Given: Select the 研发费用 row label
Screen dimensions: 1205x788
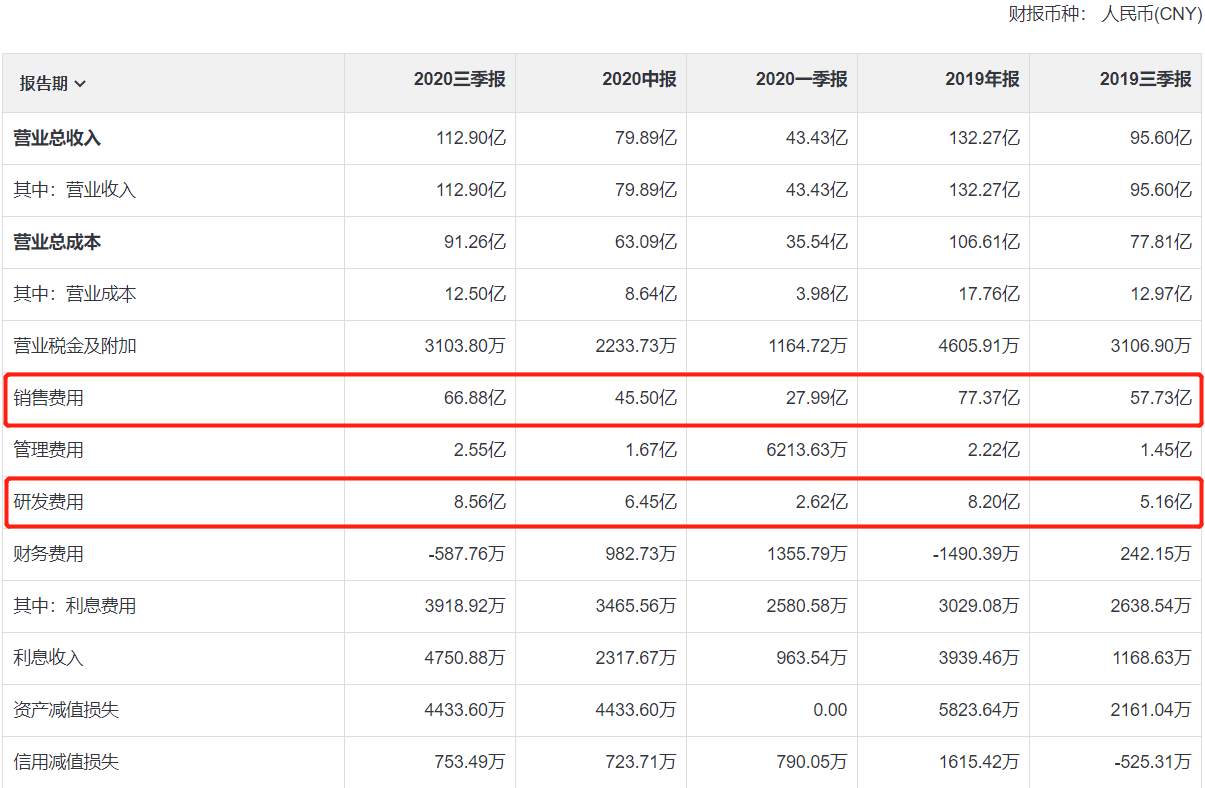Looking at the screenshot, I should [49, 502].
